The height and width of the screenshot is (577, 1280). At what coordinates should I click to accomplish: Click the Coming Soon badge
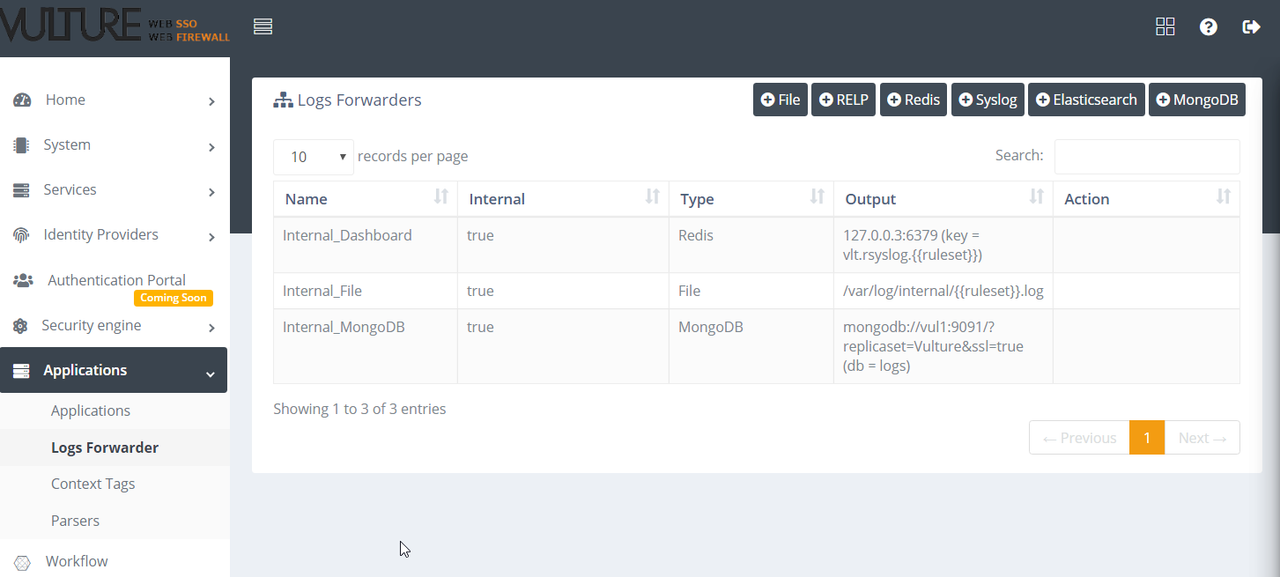173,298
